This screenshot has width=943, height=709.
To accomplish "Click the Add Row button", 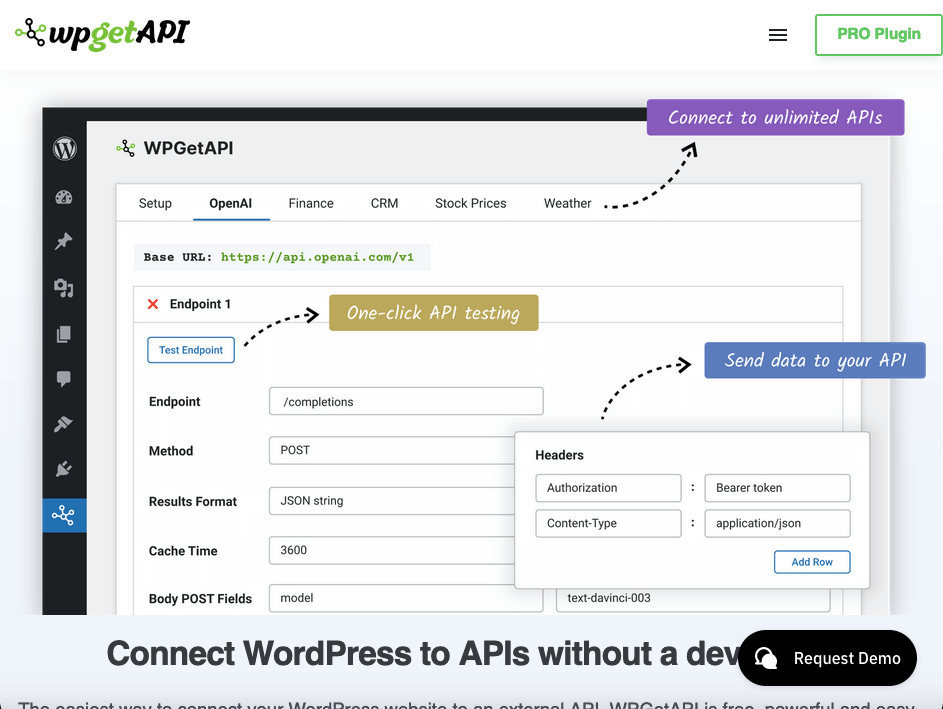I will [812, 562].
